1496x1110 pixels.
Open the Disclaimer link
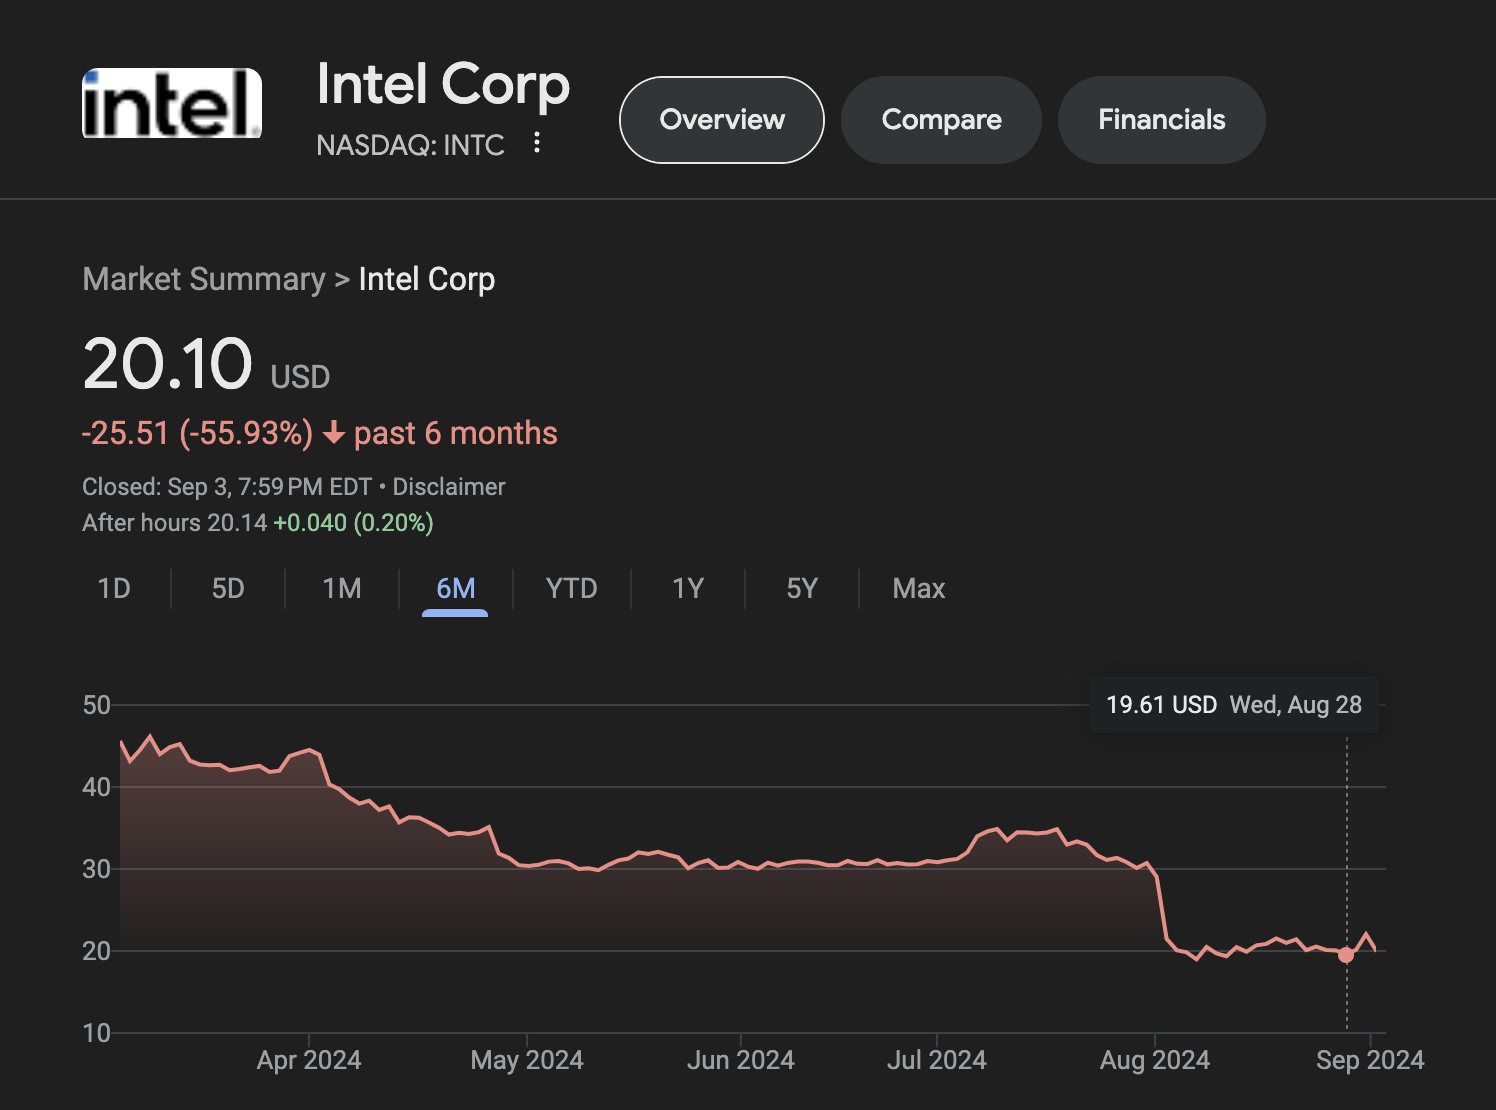449,487
